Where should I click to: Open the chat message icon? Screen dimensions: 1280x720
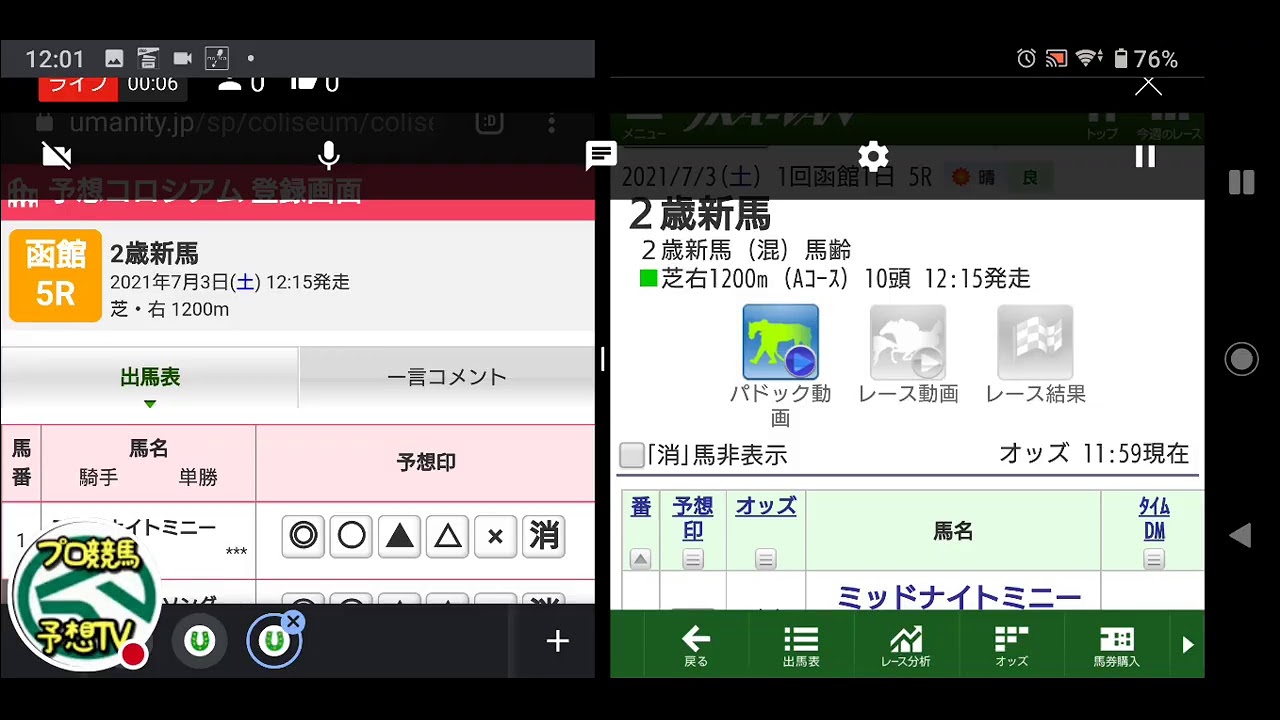pos(601,155)
